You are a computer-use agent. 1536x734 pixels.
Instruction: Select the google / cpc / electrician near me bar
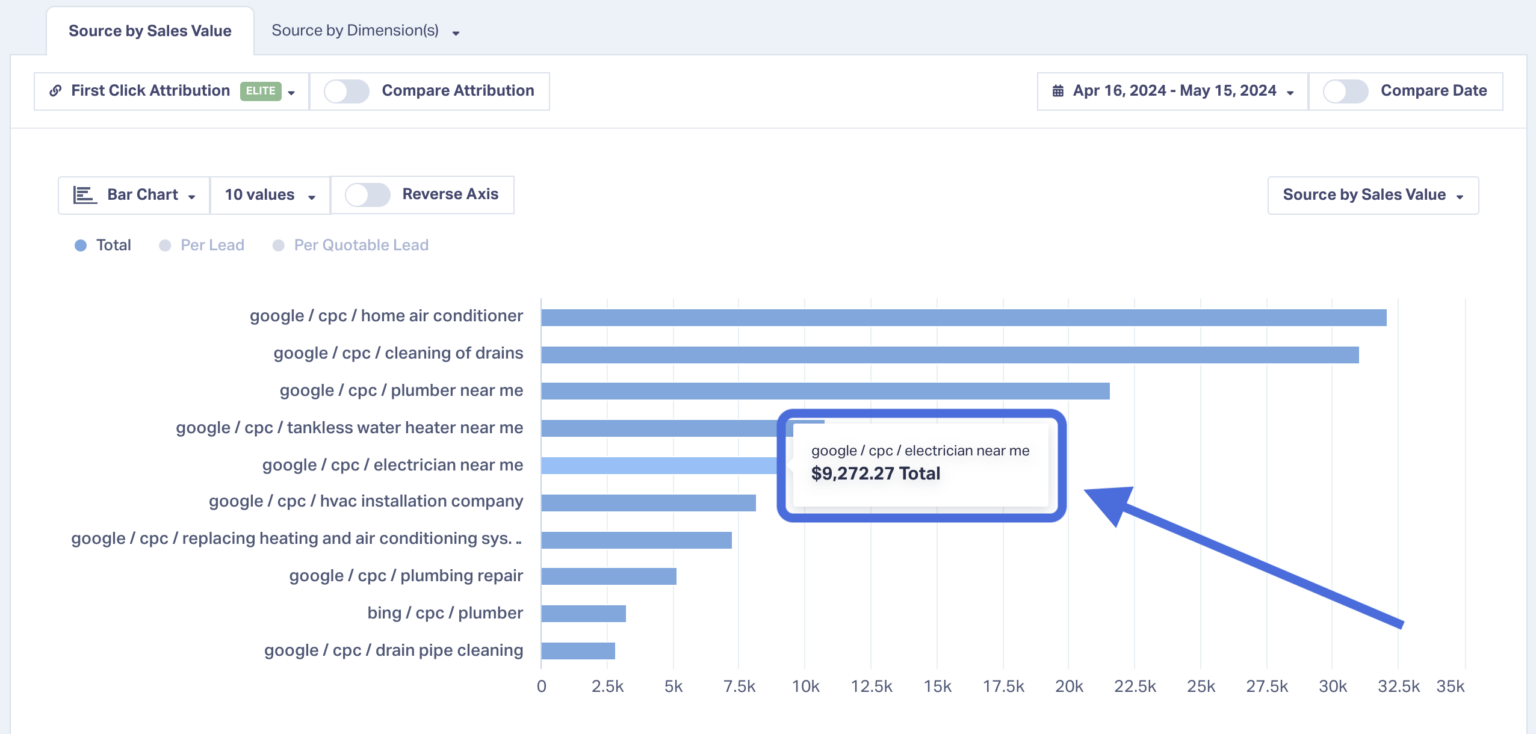point(650,464)
